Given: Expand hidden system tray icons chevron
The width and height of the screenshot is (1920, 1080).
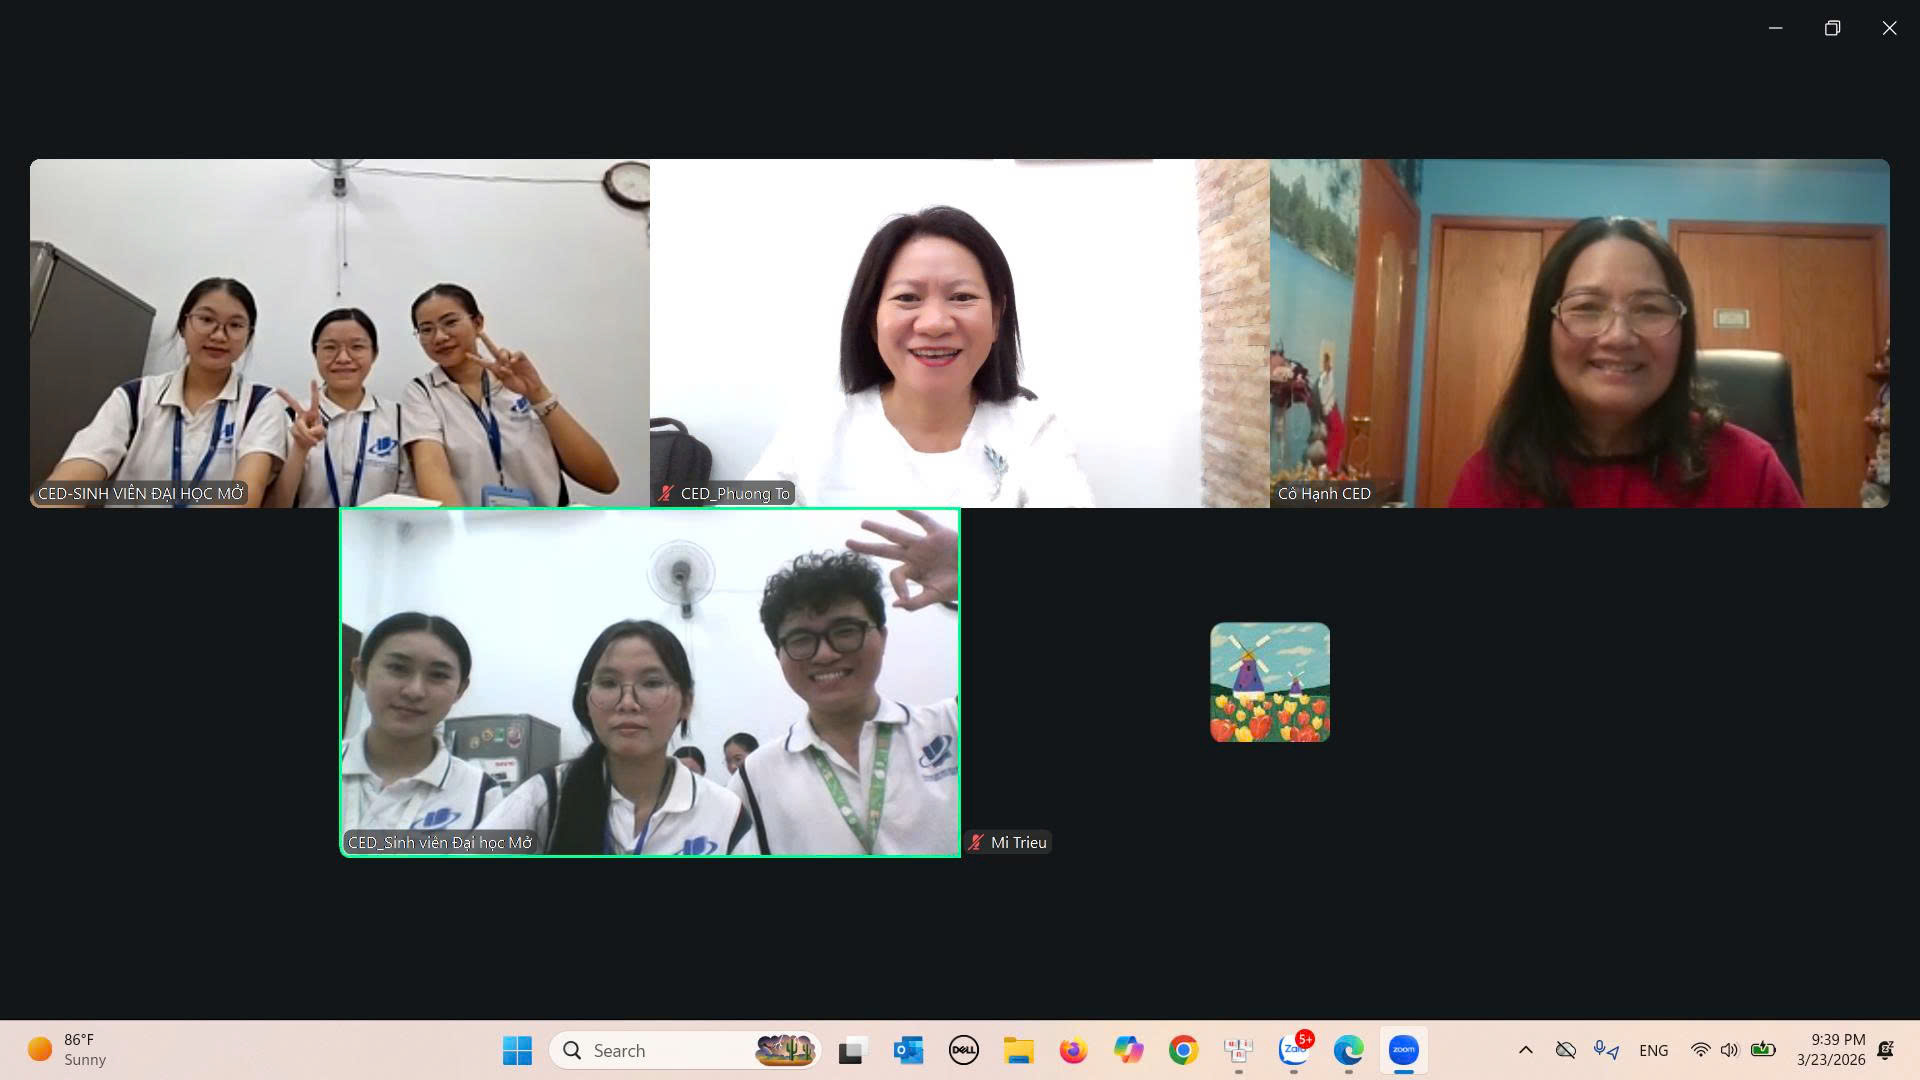Looking at the screenshot, I should tap(1525, 1050).
